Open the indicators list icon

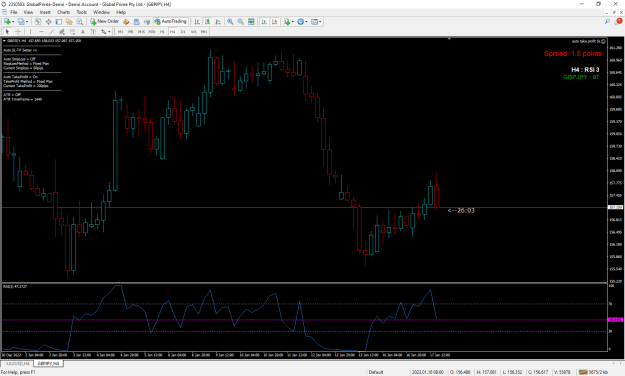pyautogui.click(x=287, y=22)
